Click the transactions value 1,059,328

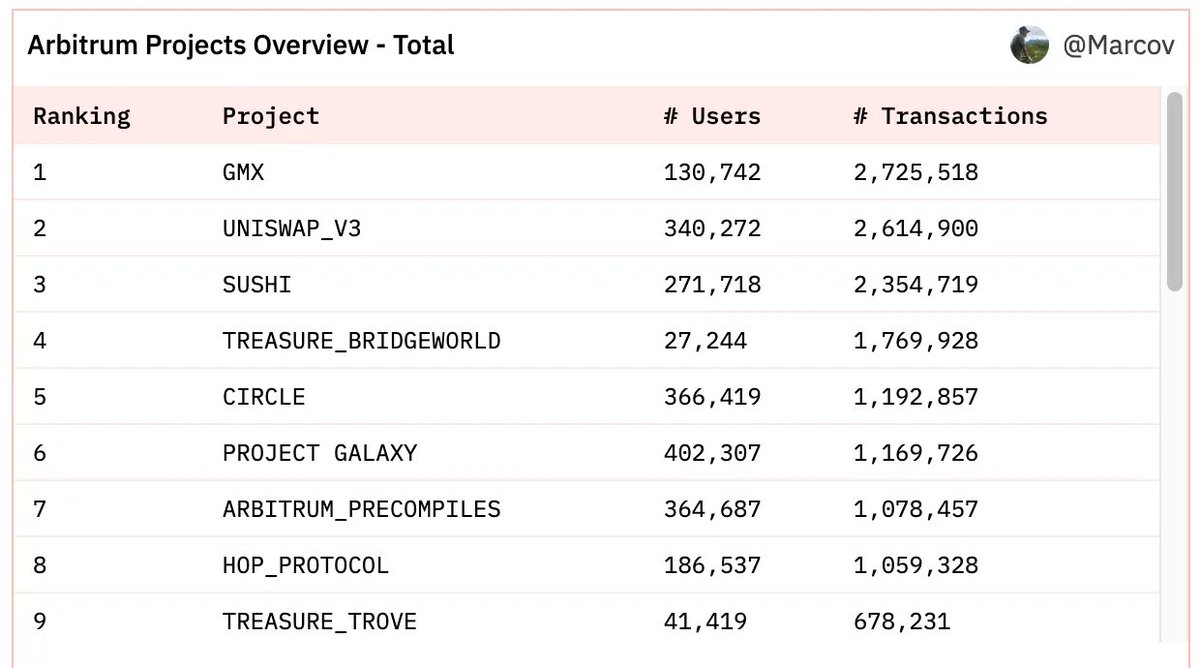point(916,566)
